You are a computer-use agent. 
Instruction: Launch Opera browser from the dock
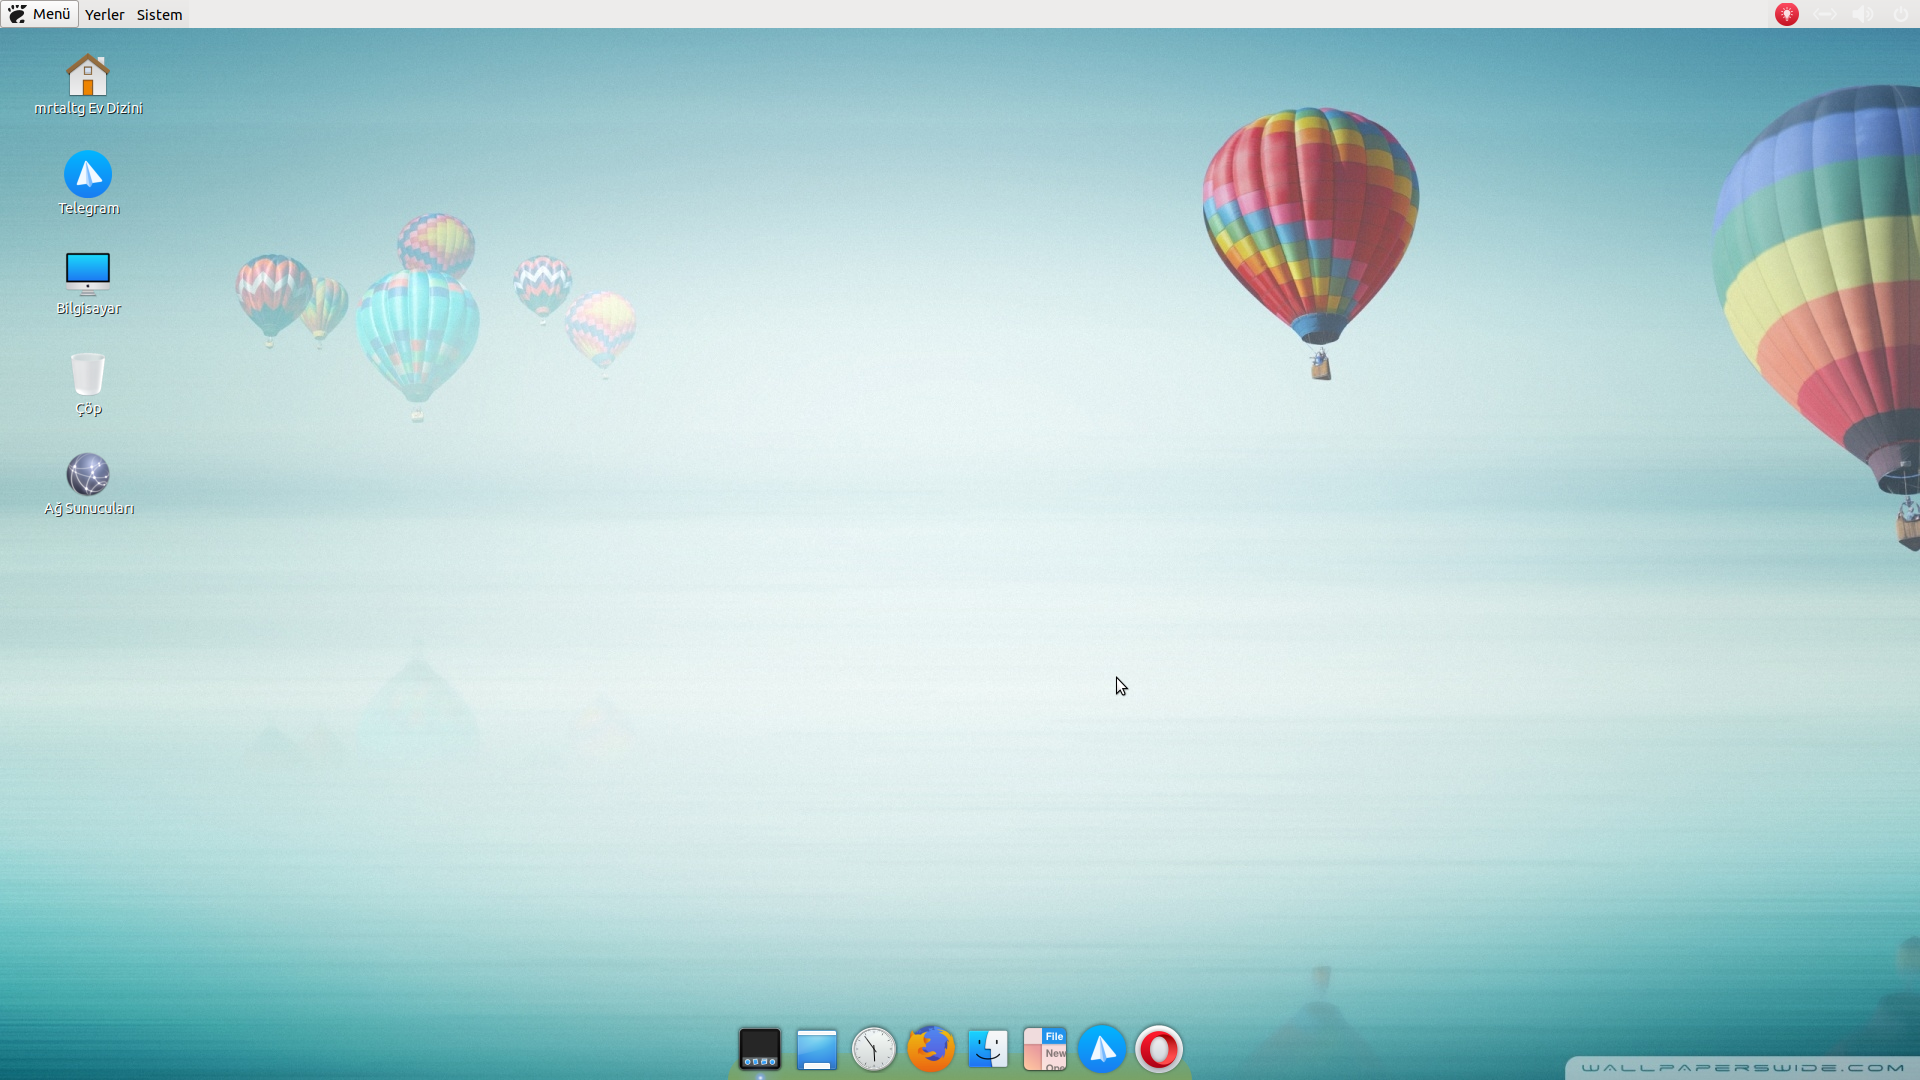[1159, 1049]
